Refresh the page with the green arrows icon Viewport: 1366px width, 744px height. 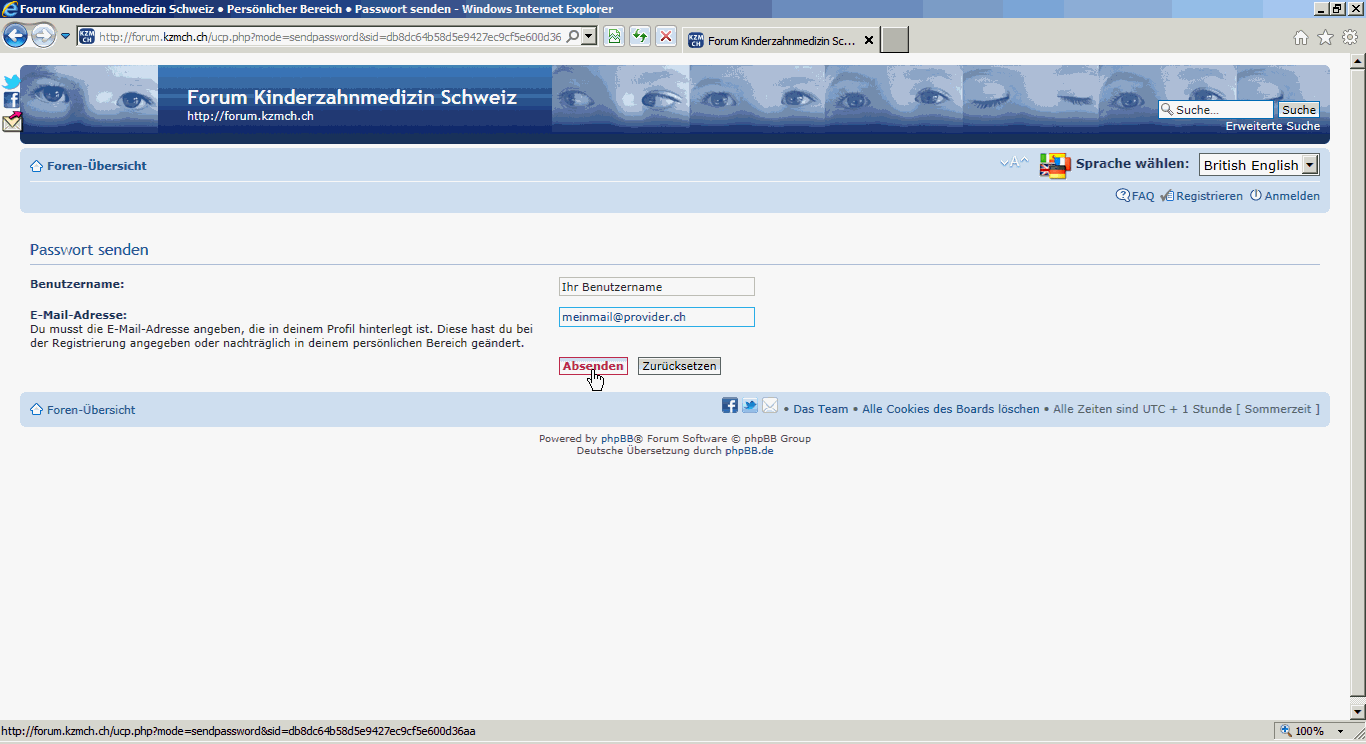coord(640,37)
